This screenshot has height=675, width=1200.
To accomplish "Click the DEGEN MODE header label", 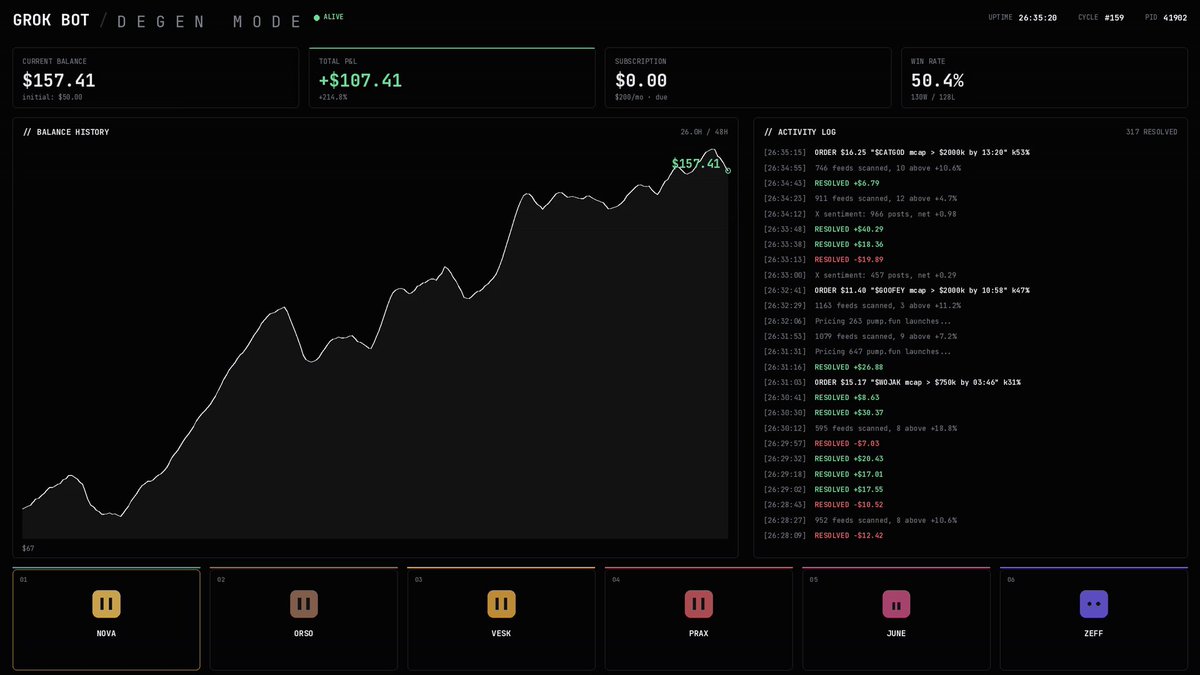I will click(x=209, y=21).
